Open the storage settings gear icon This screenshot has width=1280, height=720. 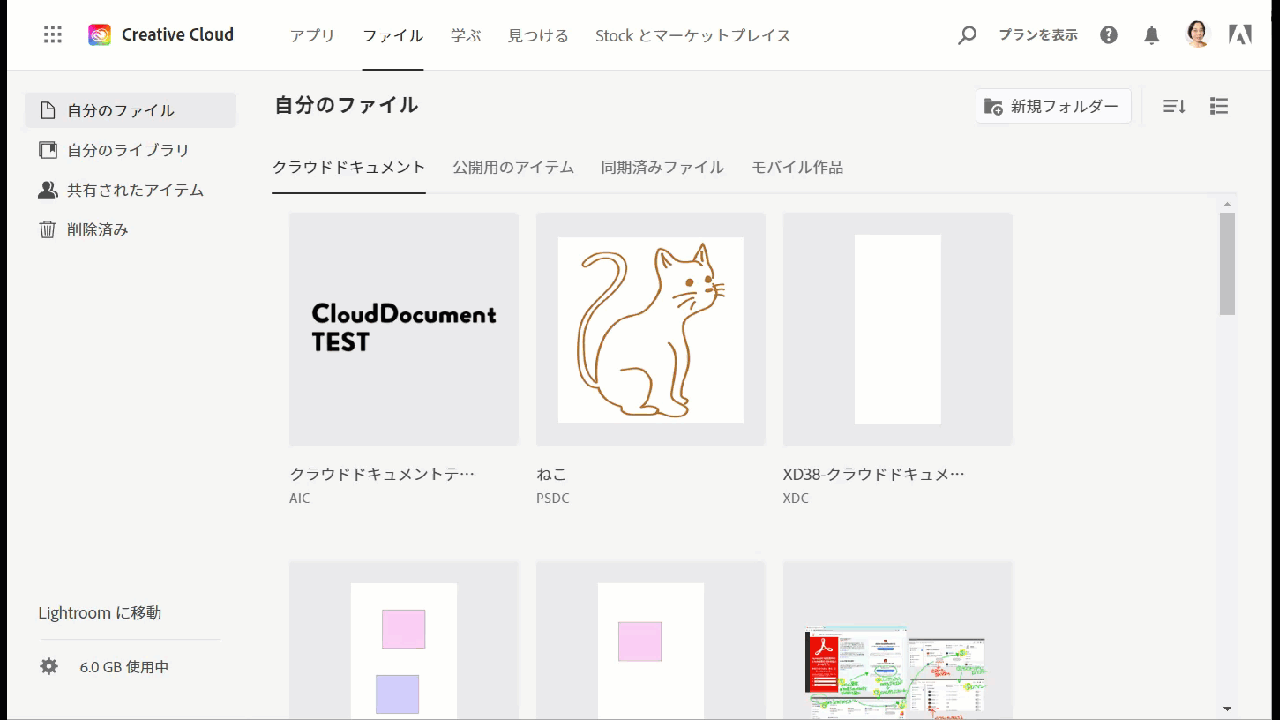point(49,666)
